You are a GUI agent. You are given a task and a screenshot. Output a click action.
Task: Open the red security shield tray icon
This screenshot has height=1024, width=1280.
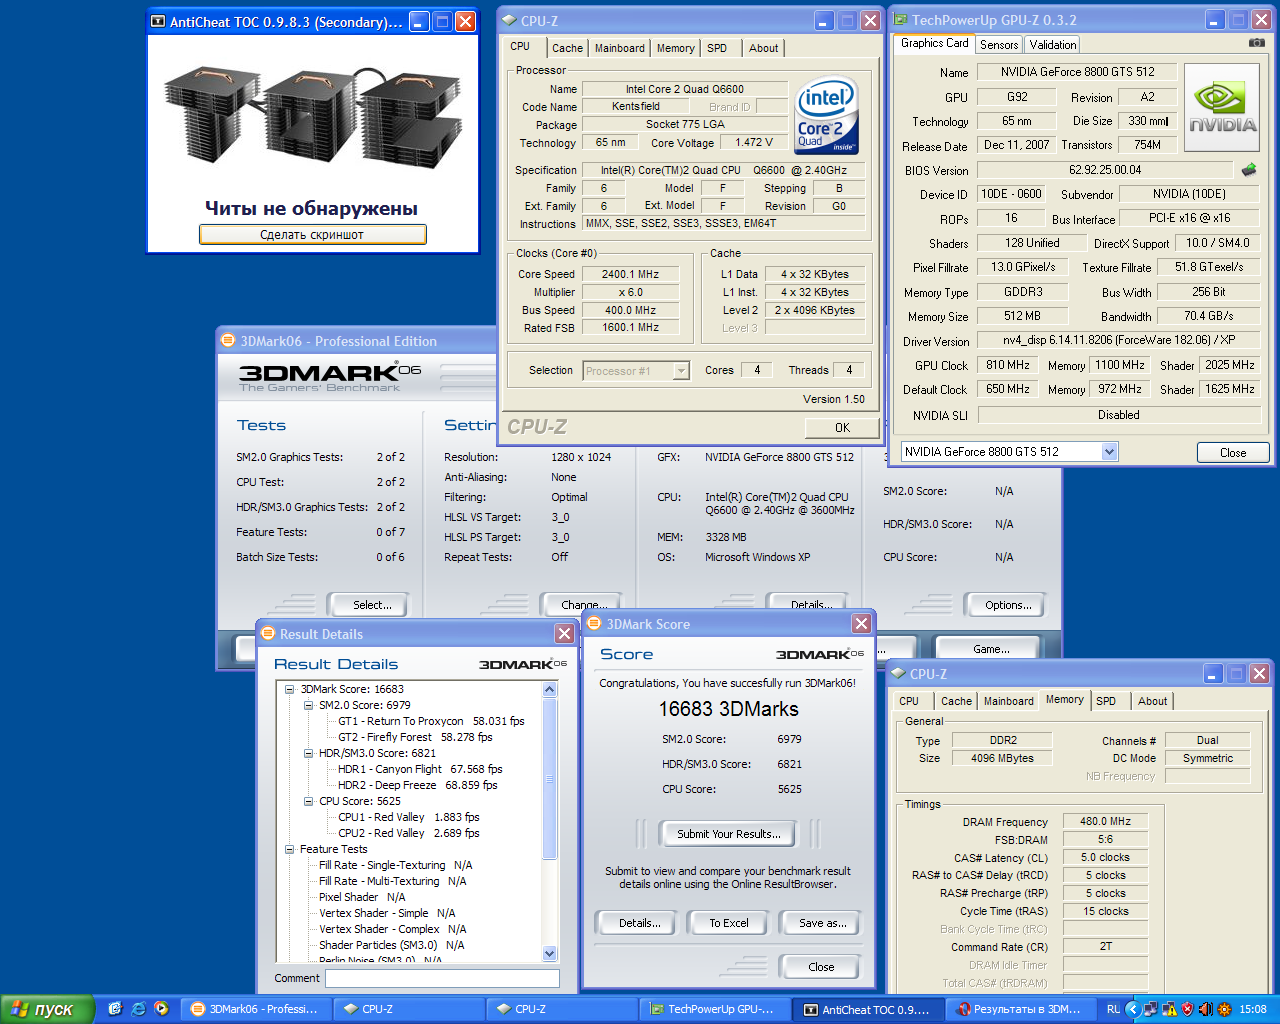(1187, 1009)
